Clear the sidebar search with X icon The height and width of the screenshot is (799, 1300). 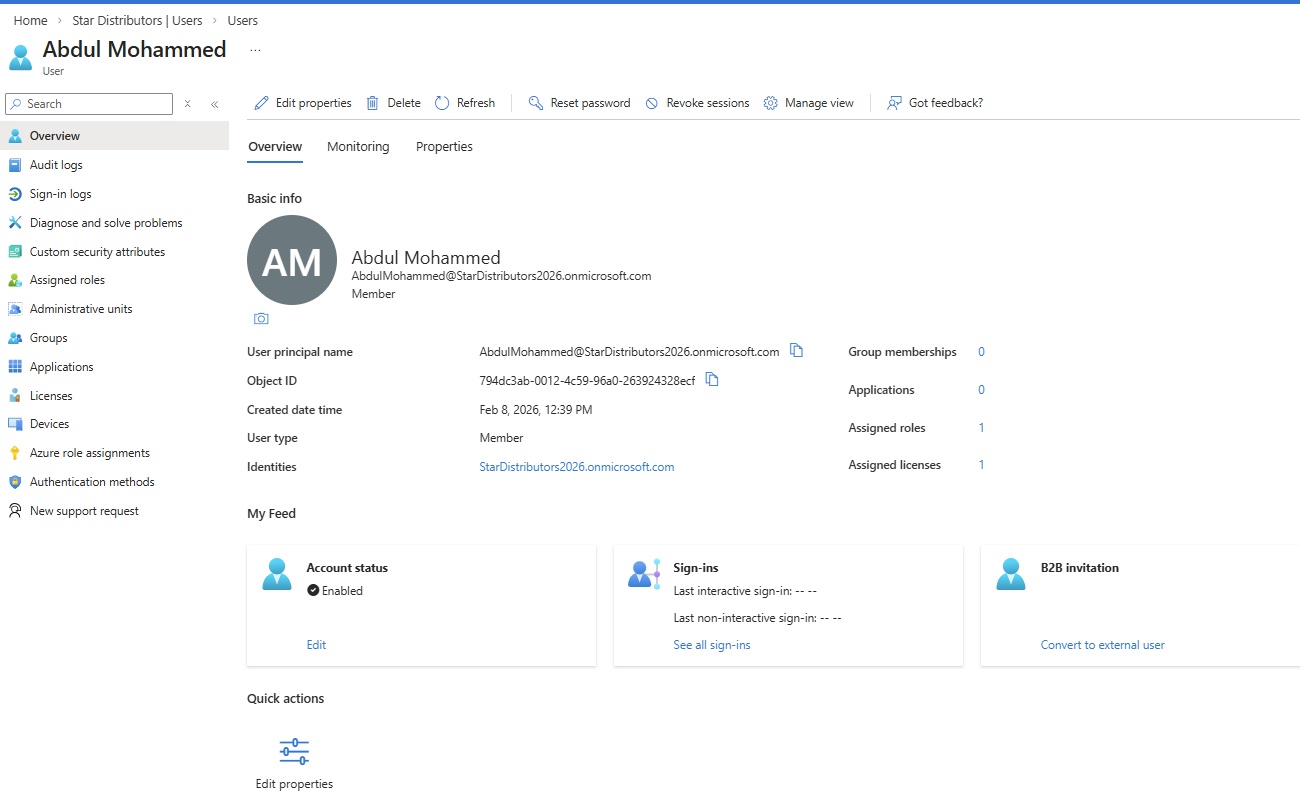coord(187,104)
